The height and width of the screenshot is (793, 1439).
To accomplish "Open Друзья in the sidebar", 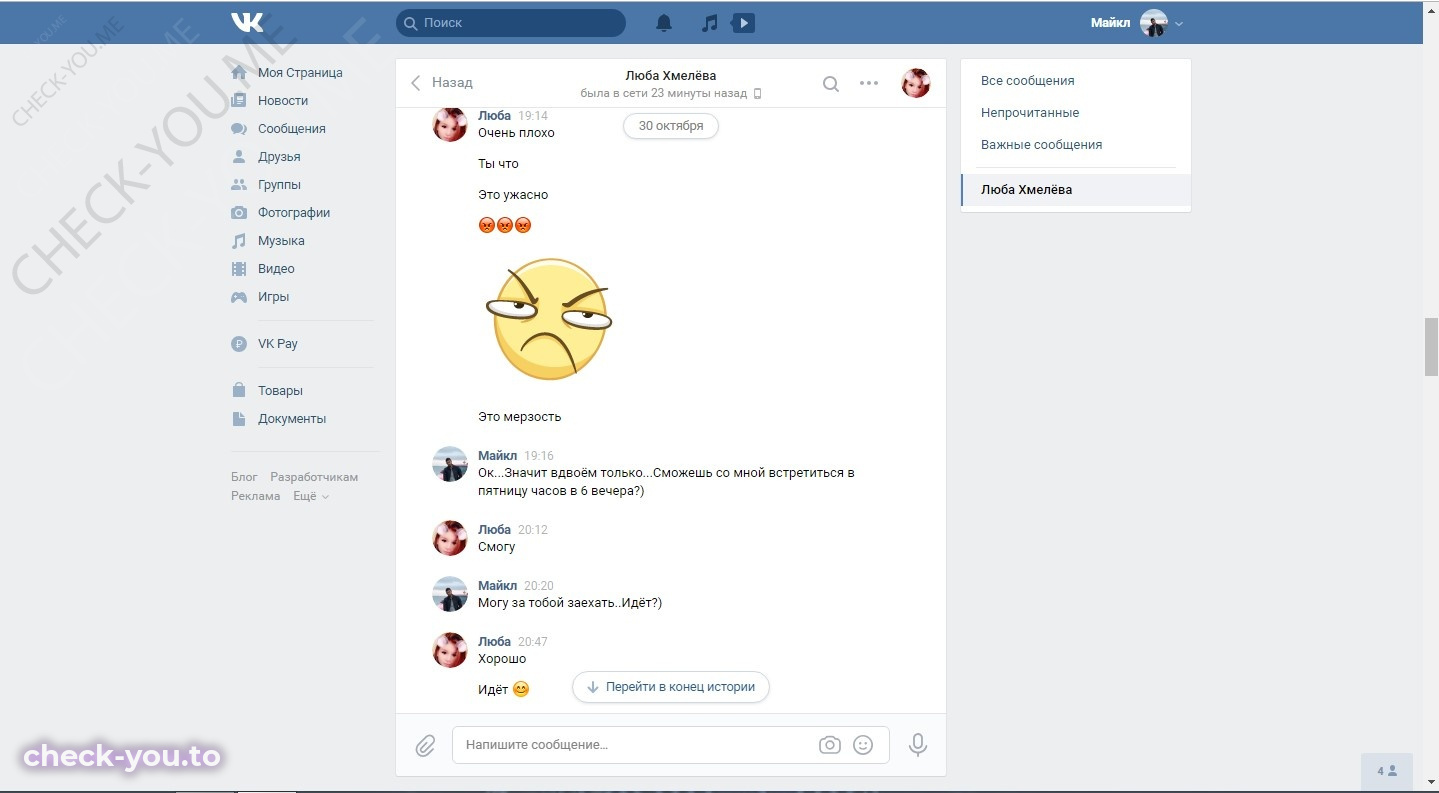I will coord(279,157).
